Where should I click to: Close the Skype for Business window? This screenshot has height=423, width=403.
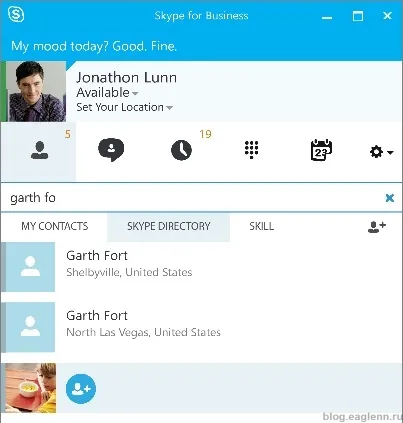point(387,16)
